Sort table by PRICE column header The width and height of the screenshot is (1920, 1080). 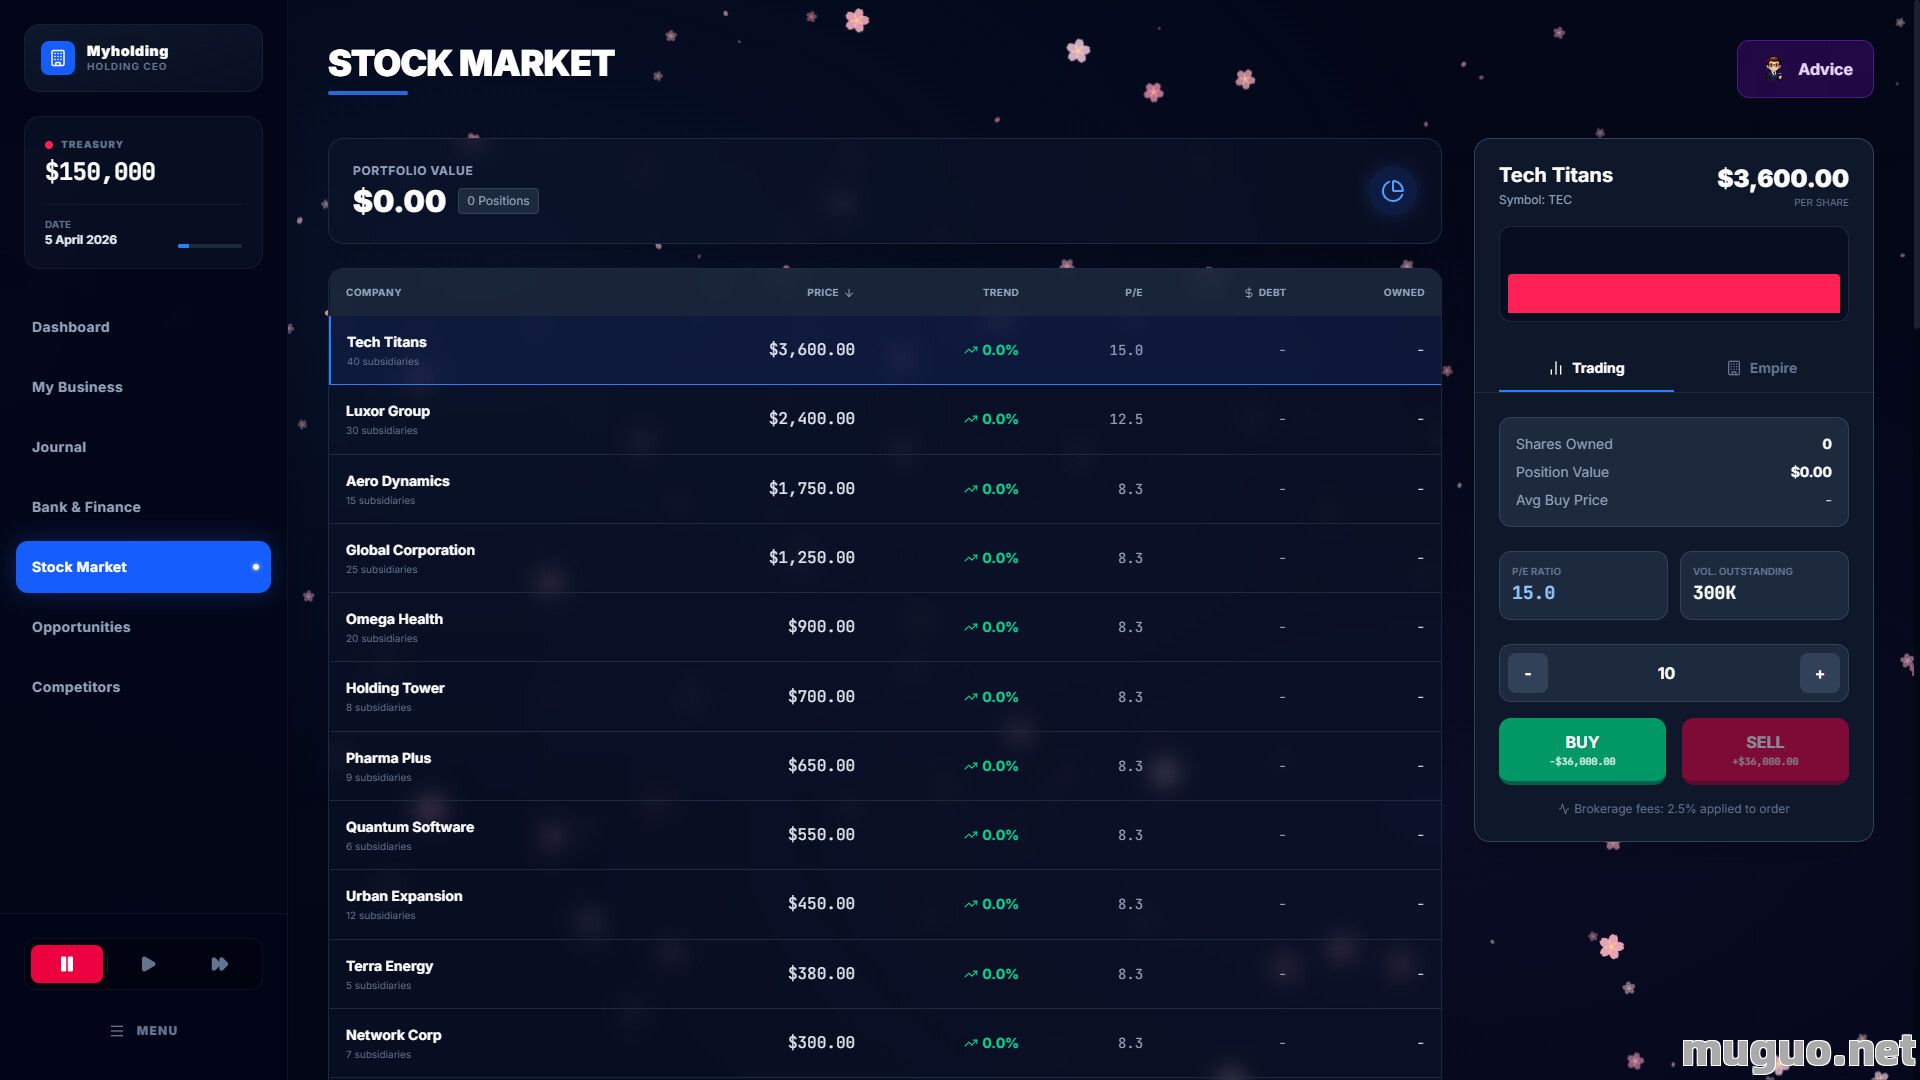830,293
